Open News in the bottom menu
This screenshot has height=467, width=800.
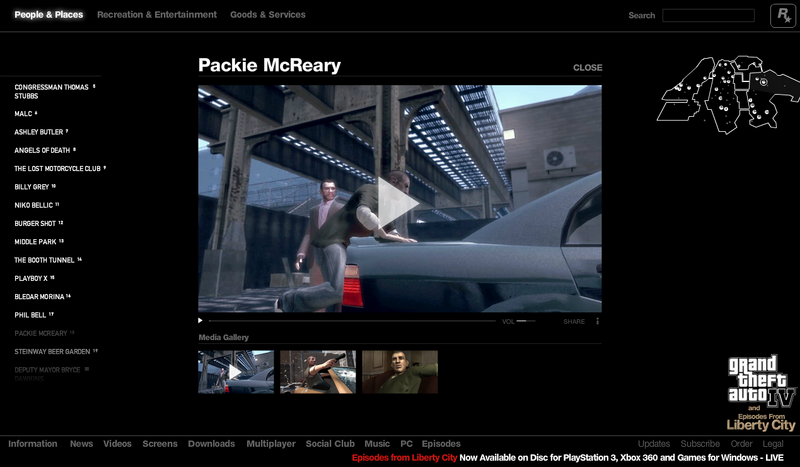82,444
